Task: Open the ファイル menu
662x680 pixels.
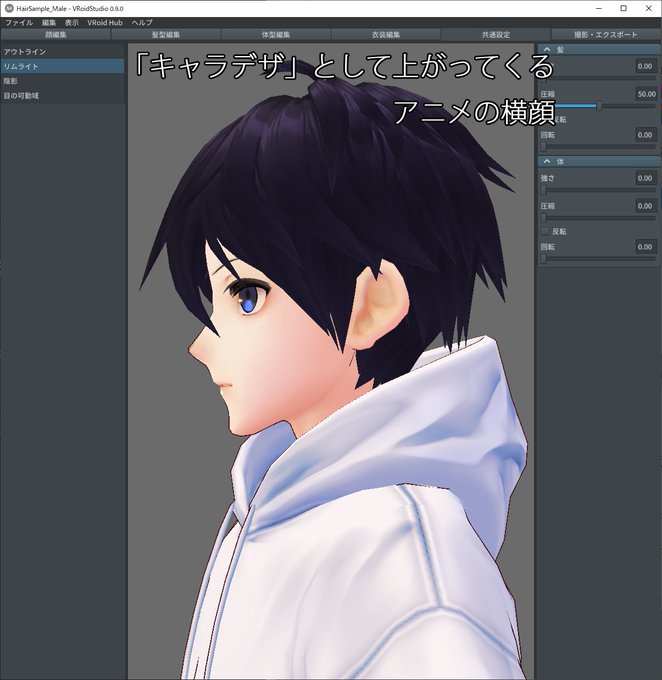Action: point(19,23)
